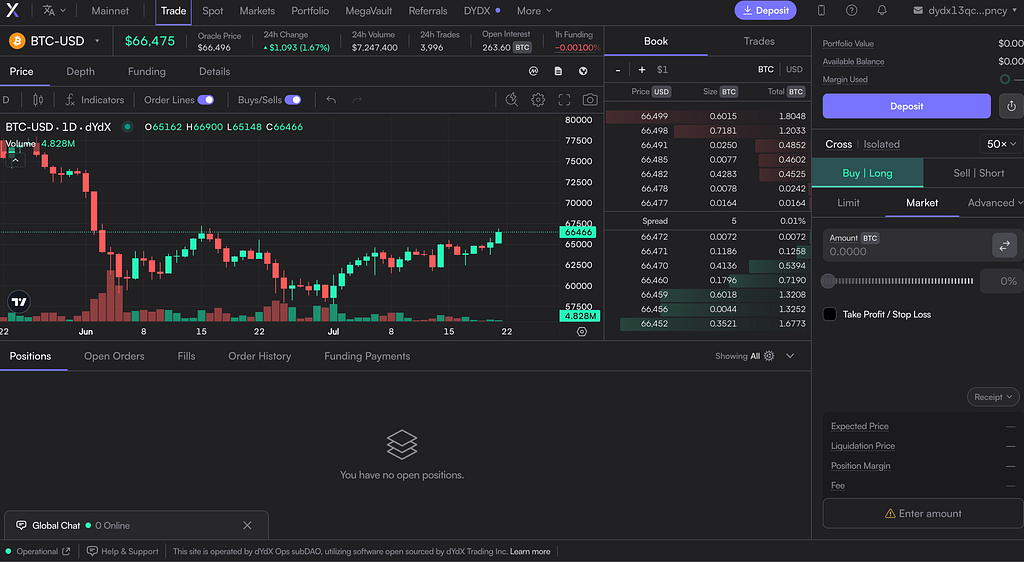
Task: Open the notifications bell
Action: coord(882,10)
